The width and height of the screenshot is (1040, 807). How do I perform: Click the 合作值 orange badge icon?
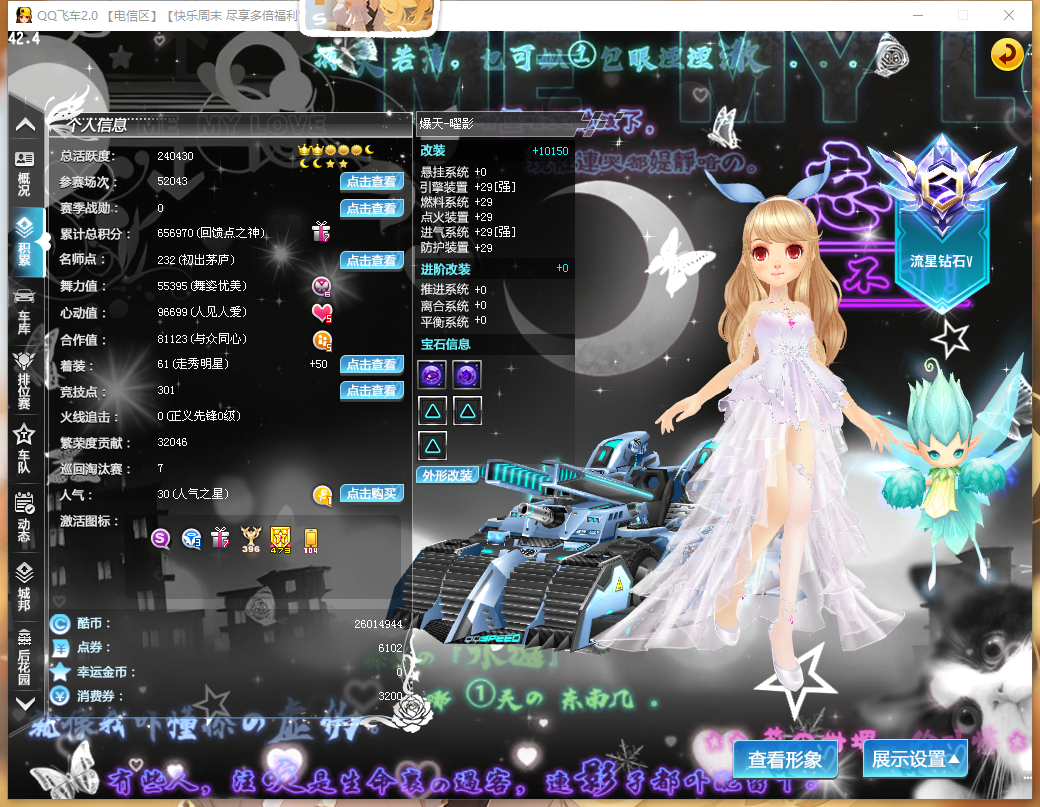(x=322, y=341)
